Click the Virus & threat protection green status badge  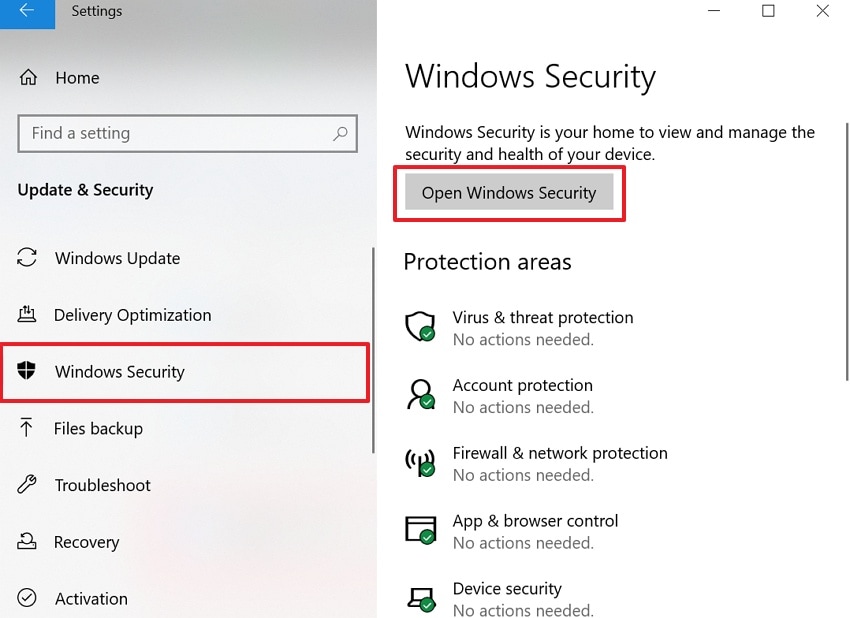[429, 336]
